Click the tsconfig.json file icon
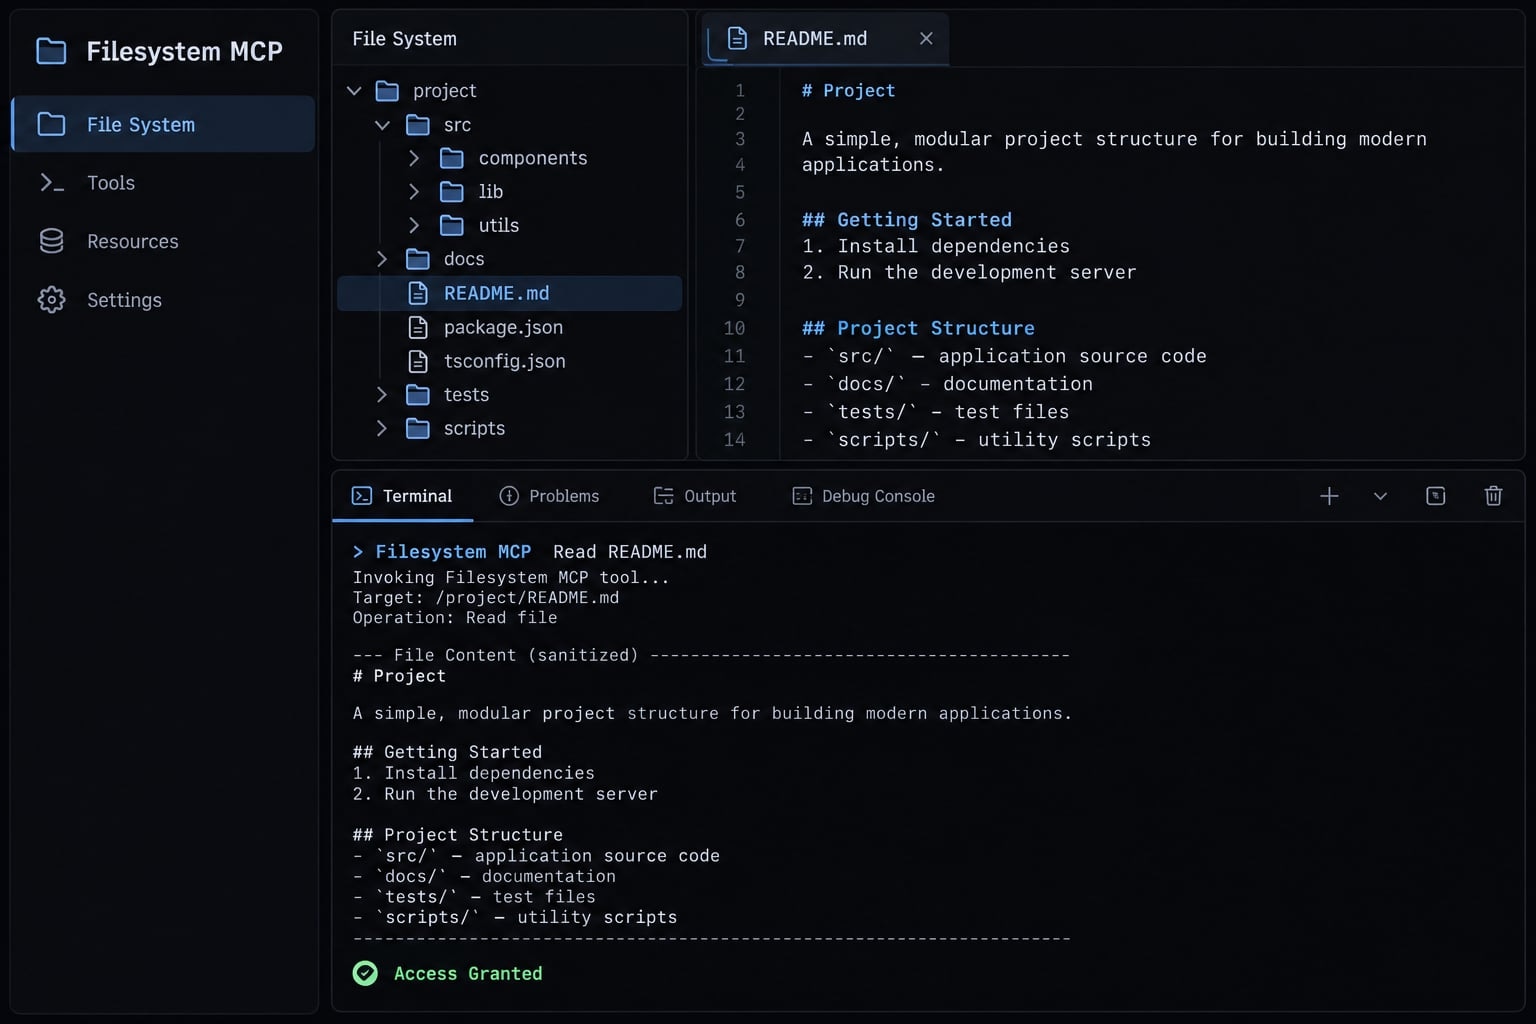Screen dimensions: 1536x1024 [x=418, y=361]
